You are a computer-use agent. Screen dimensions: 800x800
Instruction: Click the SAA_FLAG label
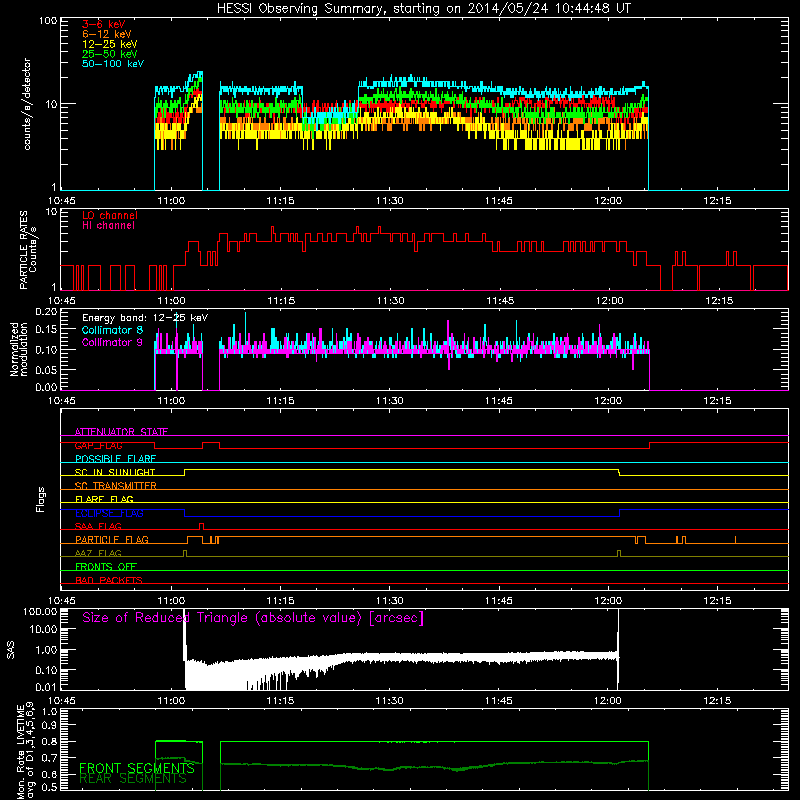pyautogui.click(x=98, y=526)
